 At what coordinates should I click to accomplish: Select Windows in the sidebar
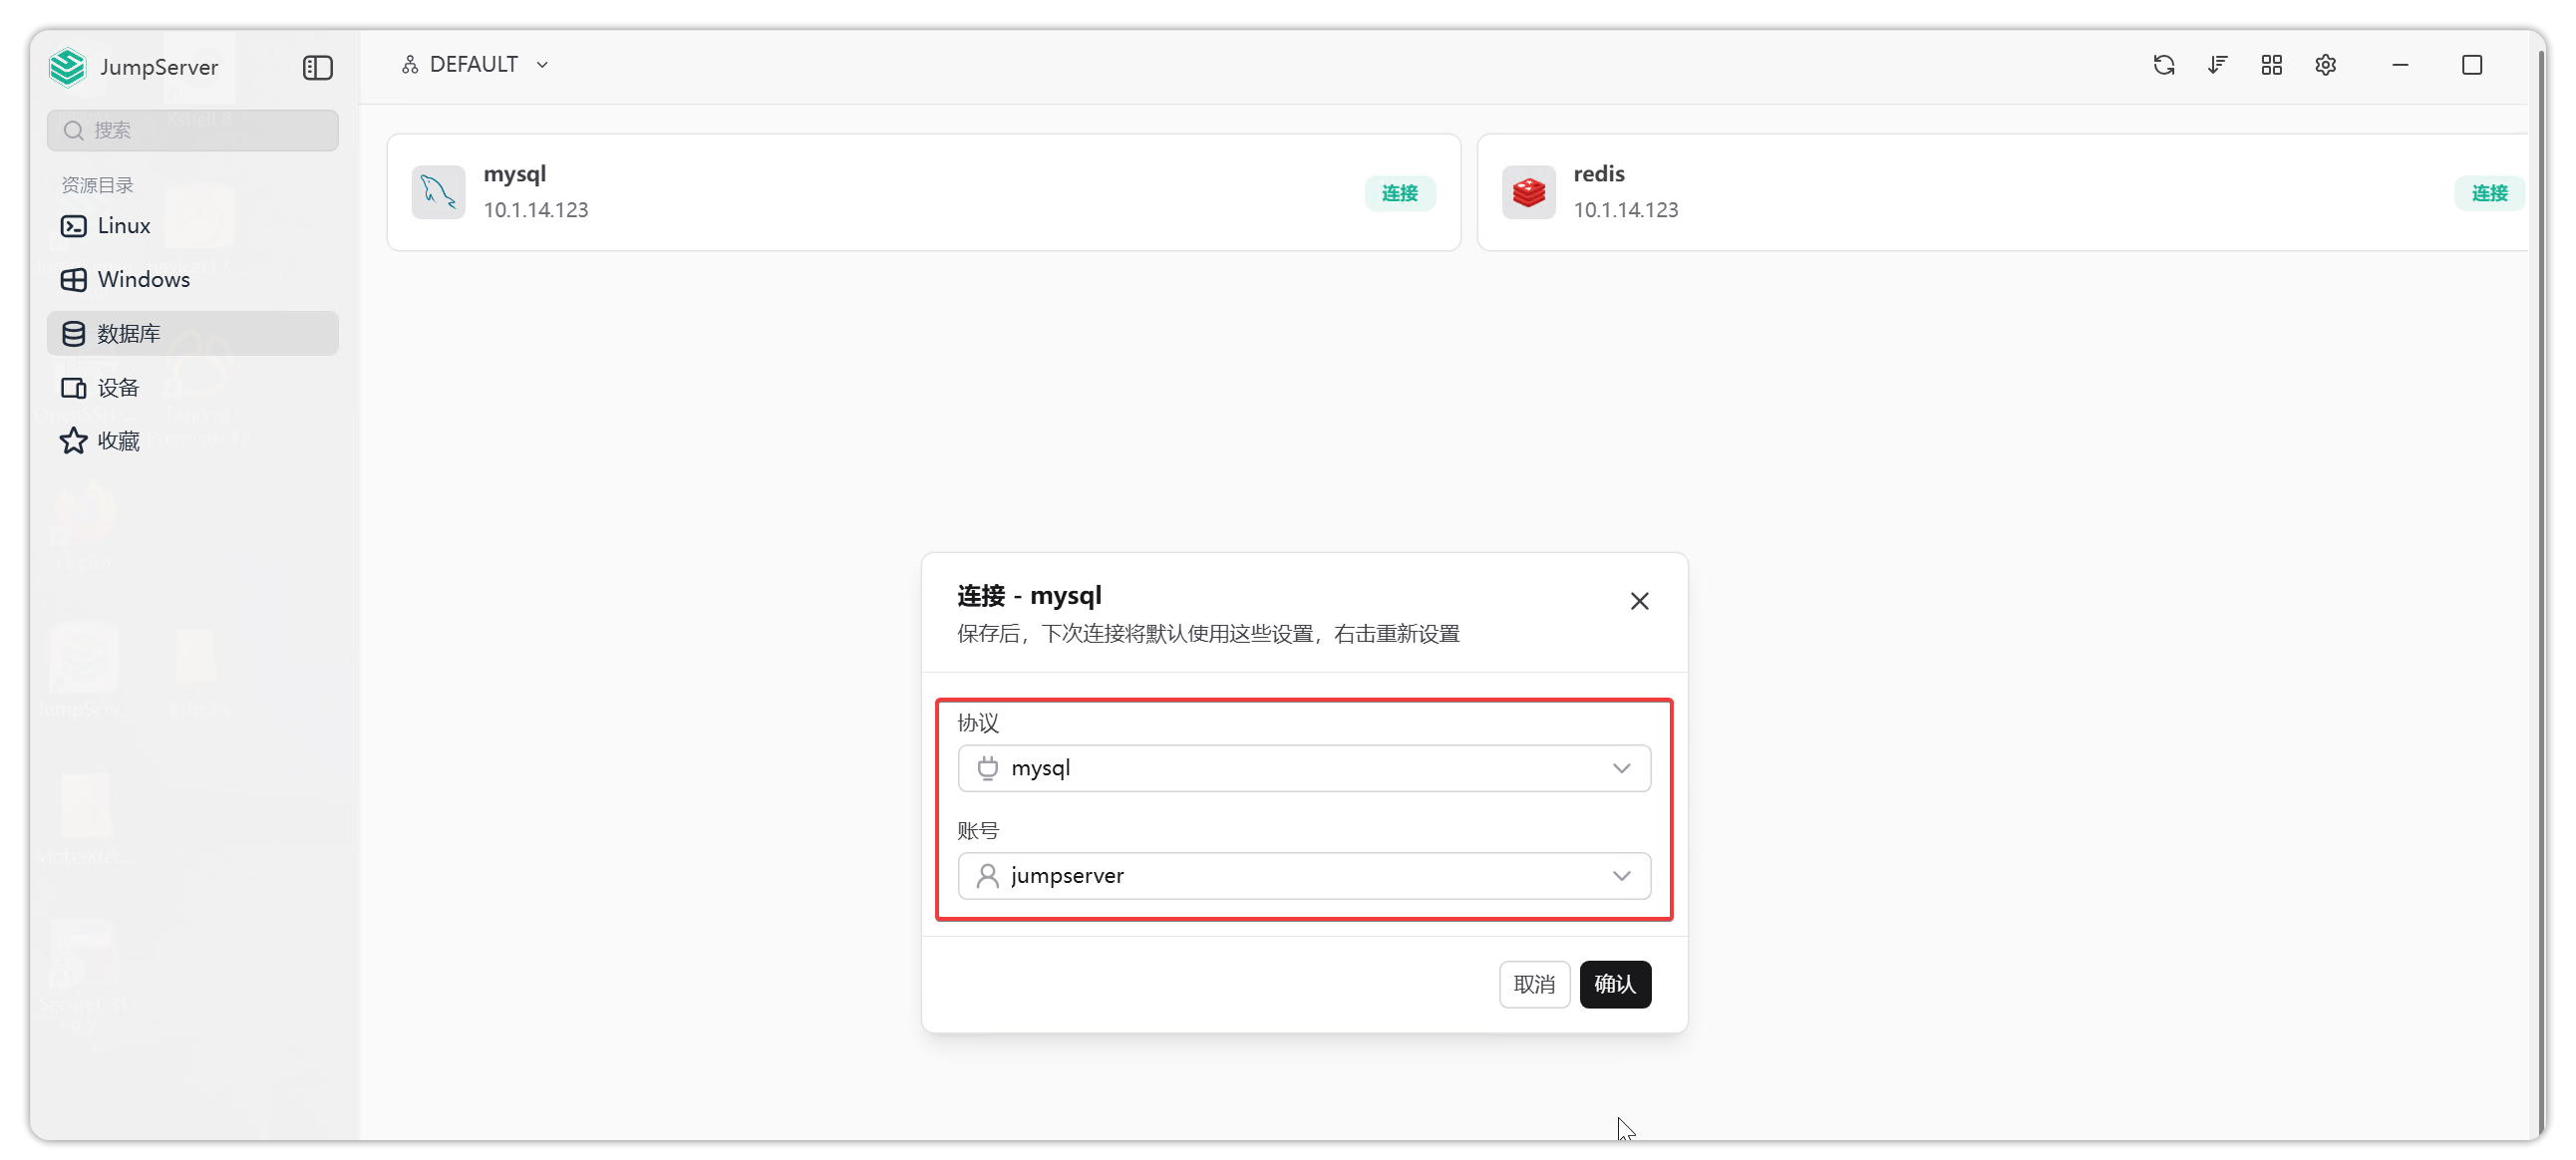[x=143, y=280]
